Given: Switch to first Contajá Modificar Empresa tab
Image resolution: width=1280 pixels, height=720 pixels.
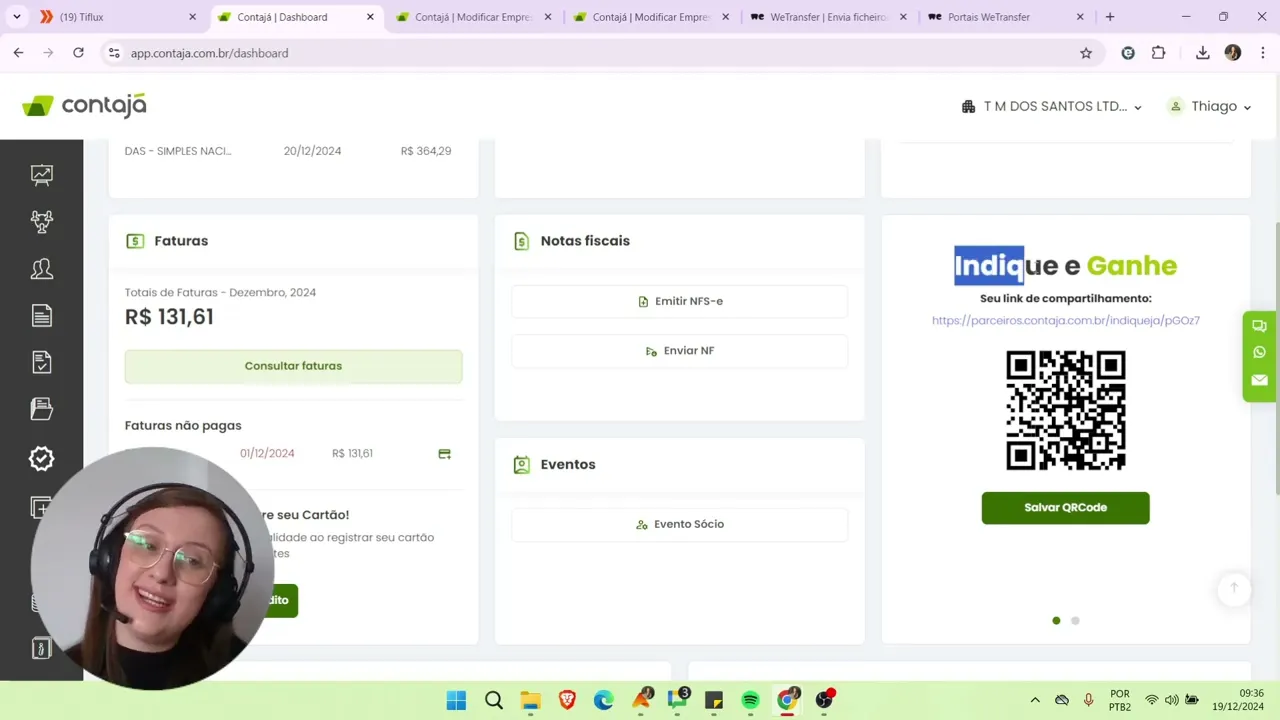Looking at the screenshot, I should click(x=474, y=17).
